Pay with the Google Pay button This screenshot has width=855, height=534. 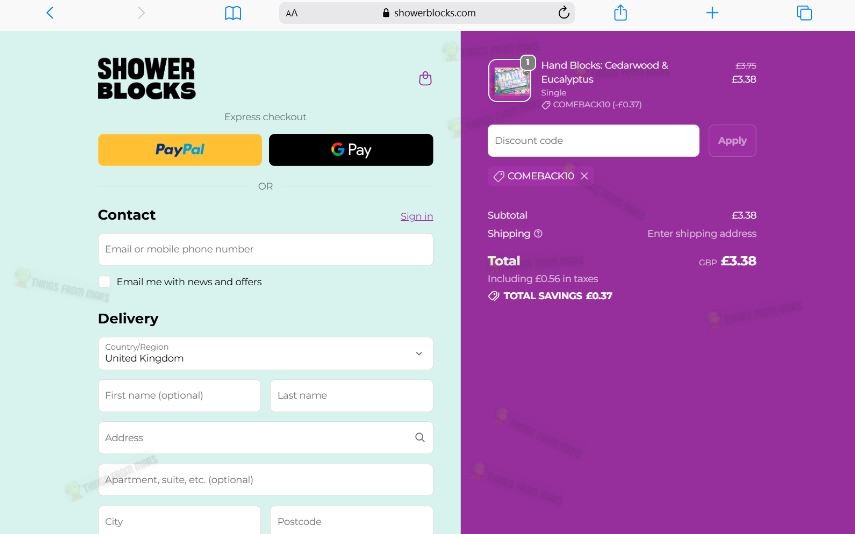[x=351, y=149]
